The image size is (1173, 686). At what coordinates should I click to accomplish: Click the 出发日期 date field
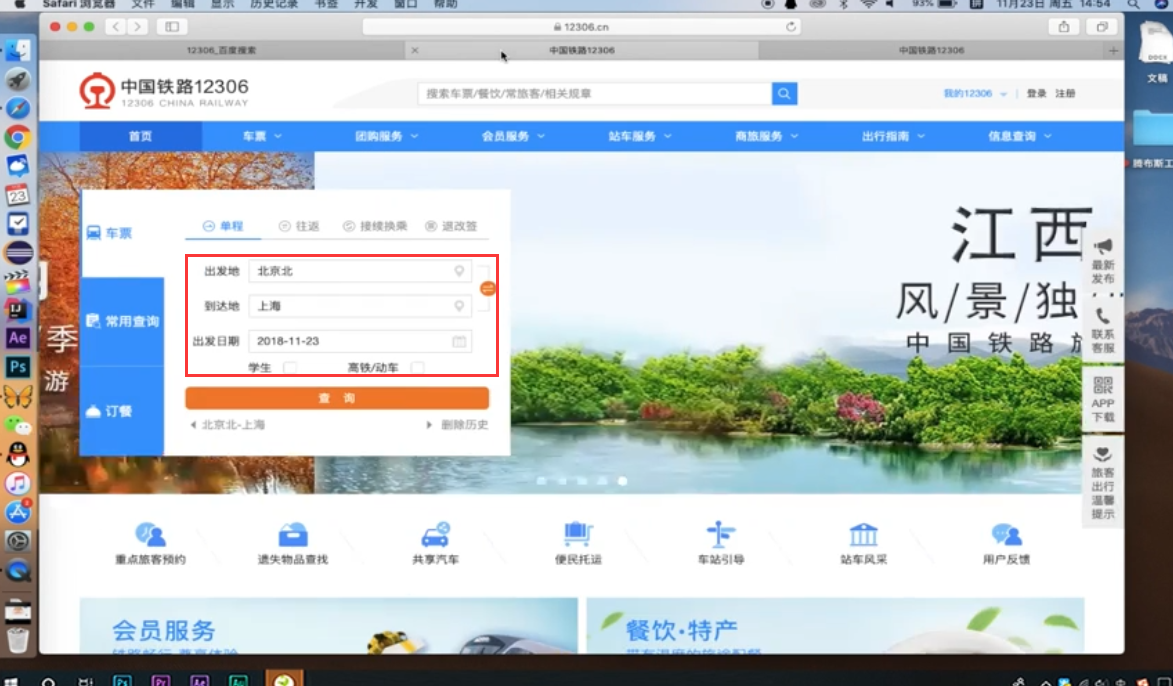pyautogui.click(x=360, y=341)
